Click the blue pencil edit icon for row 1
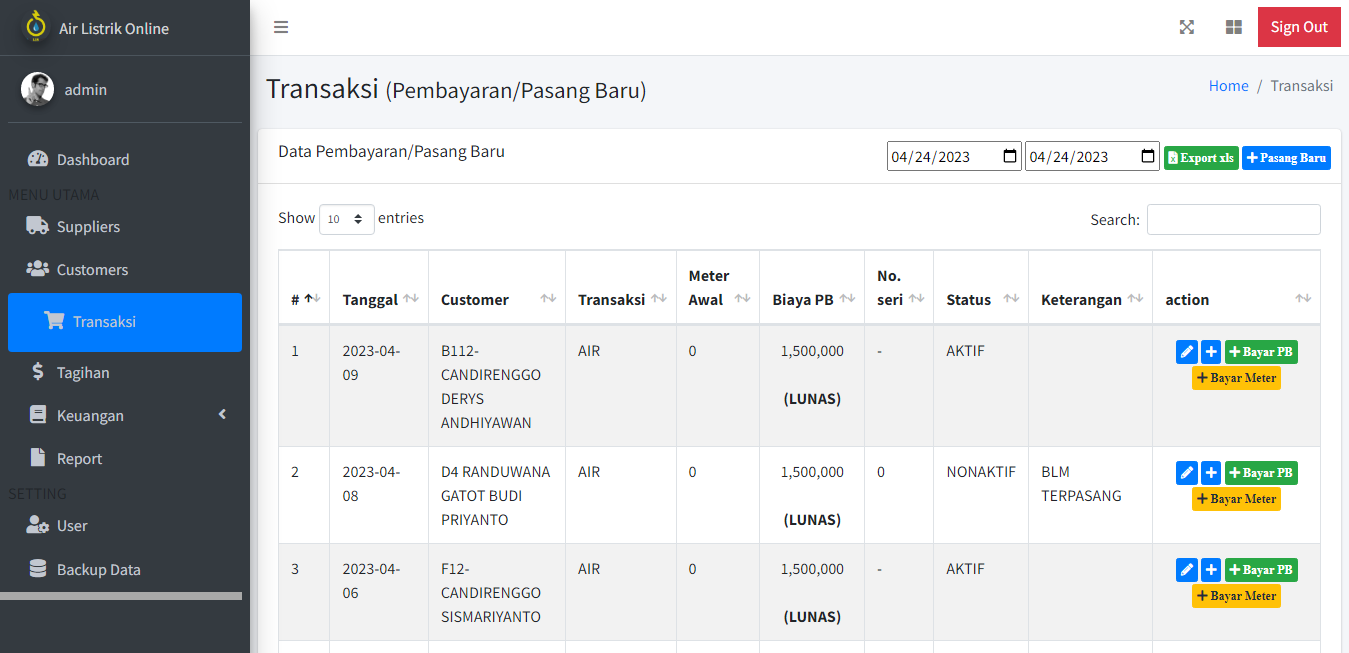1349x653 pixels. (1186, 352)
